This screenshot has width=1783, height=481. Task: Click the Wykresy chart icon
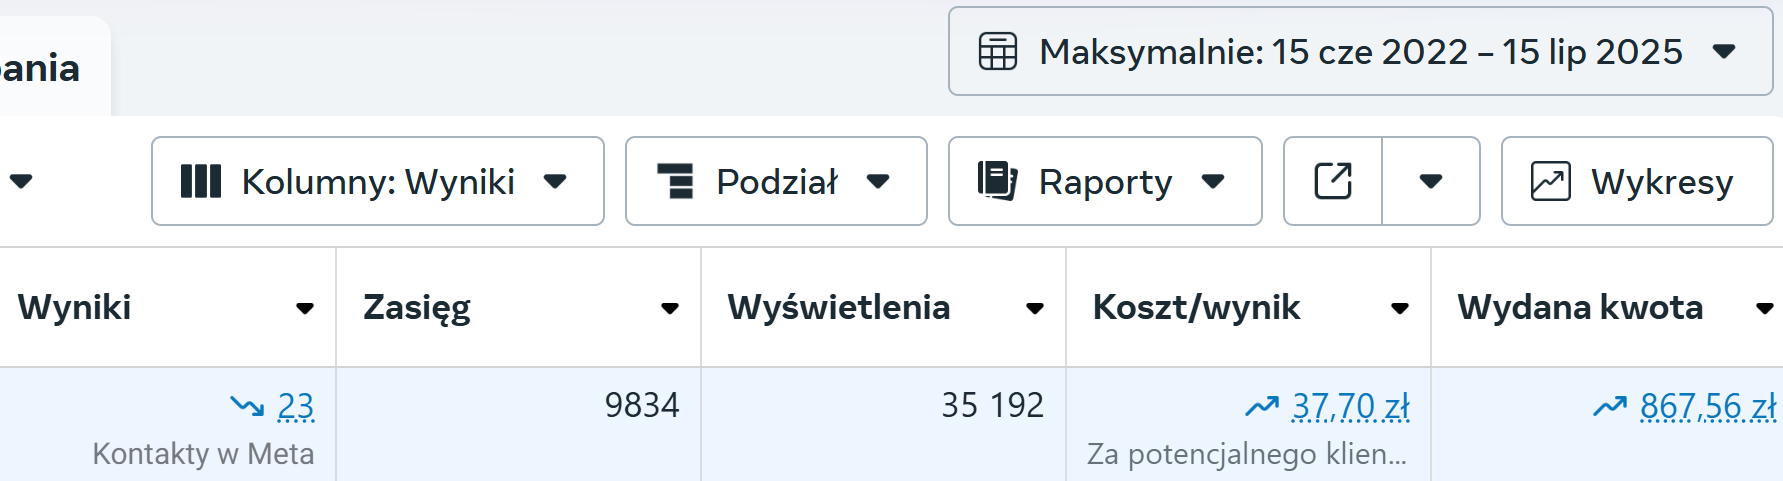tap(1550, 181)
